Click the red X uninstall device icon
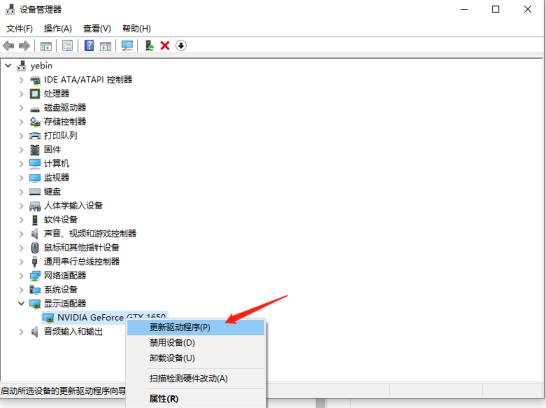 [165, 46]
